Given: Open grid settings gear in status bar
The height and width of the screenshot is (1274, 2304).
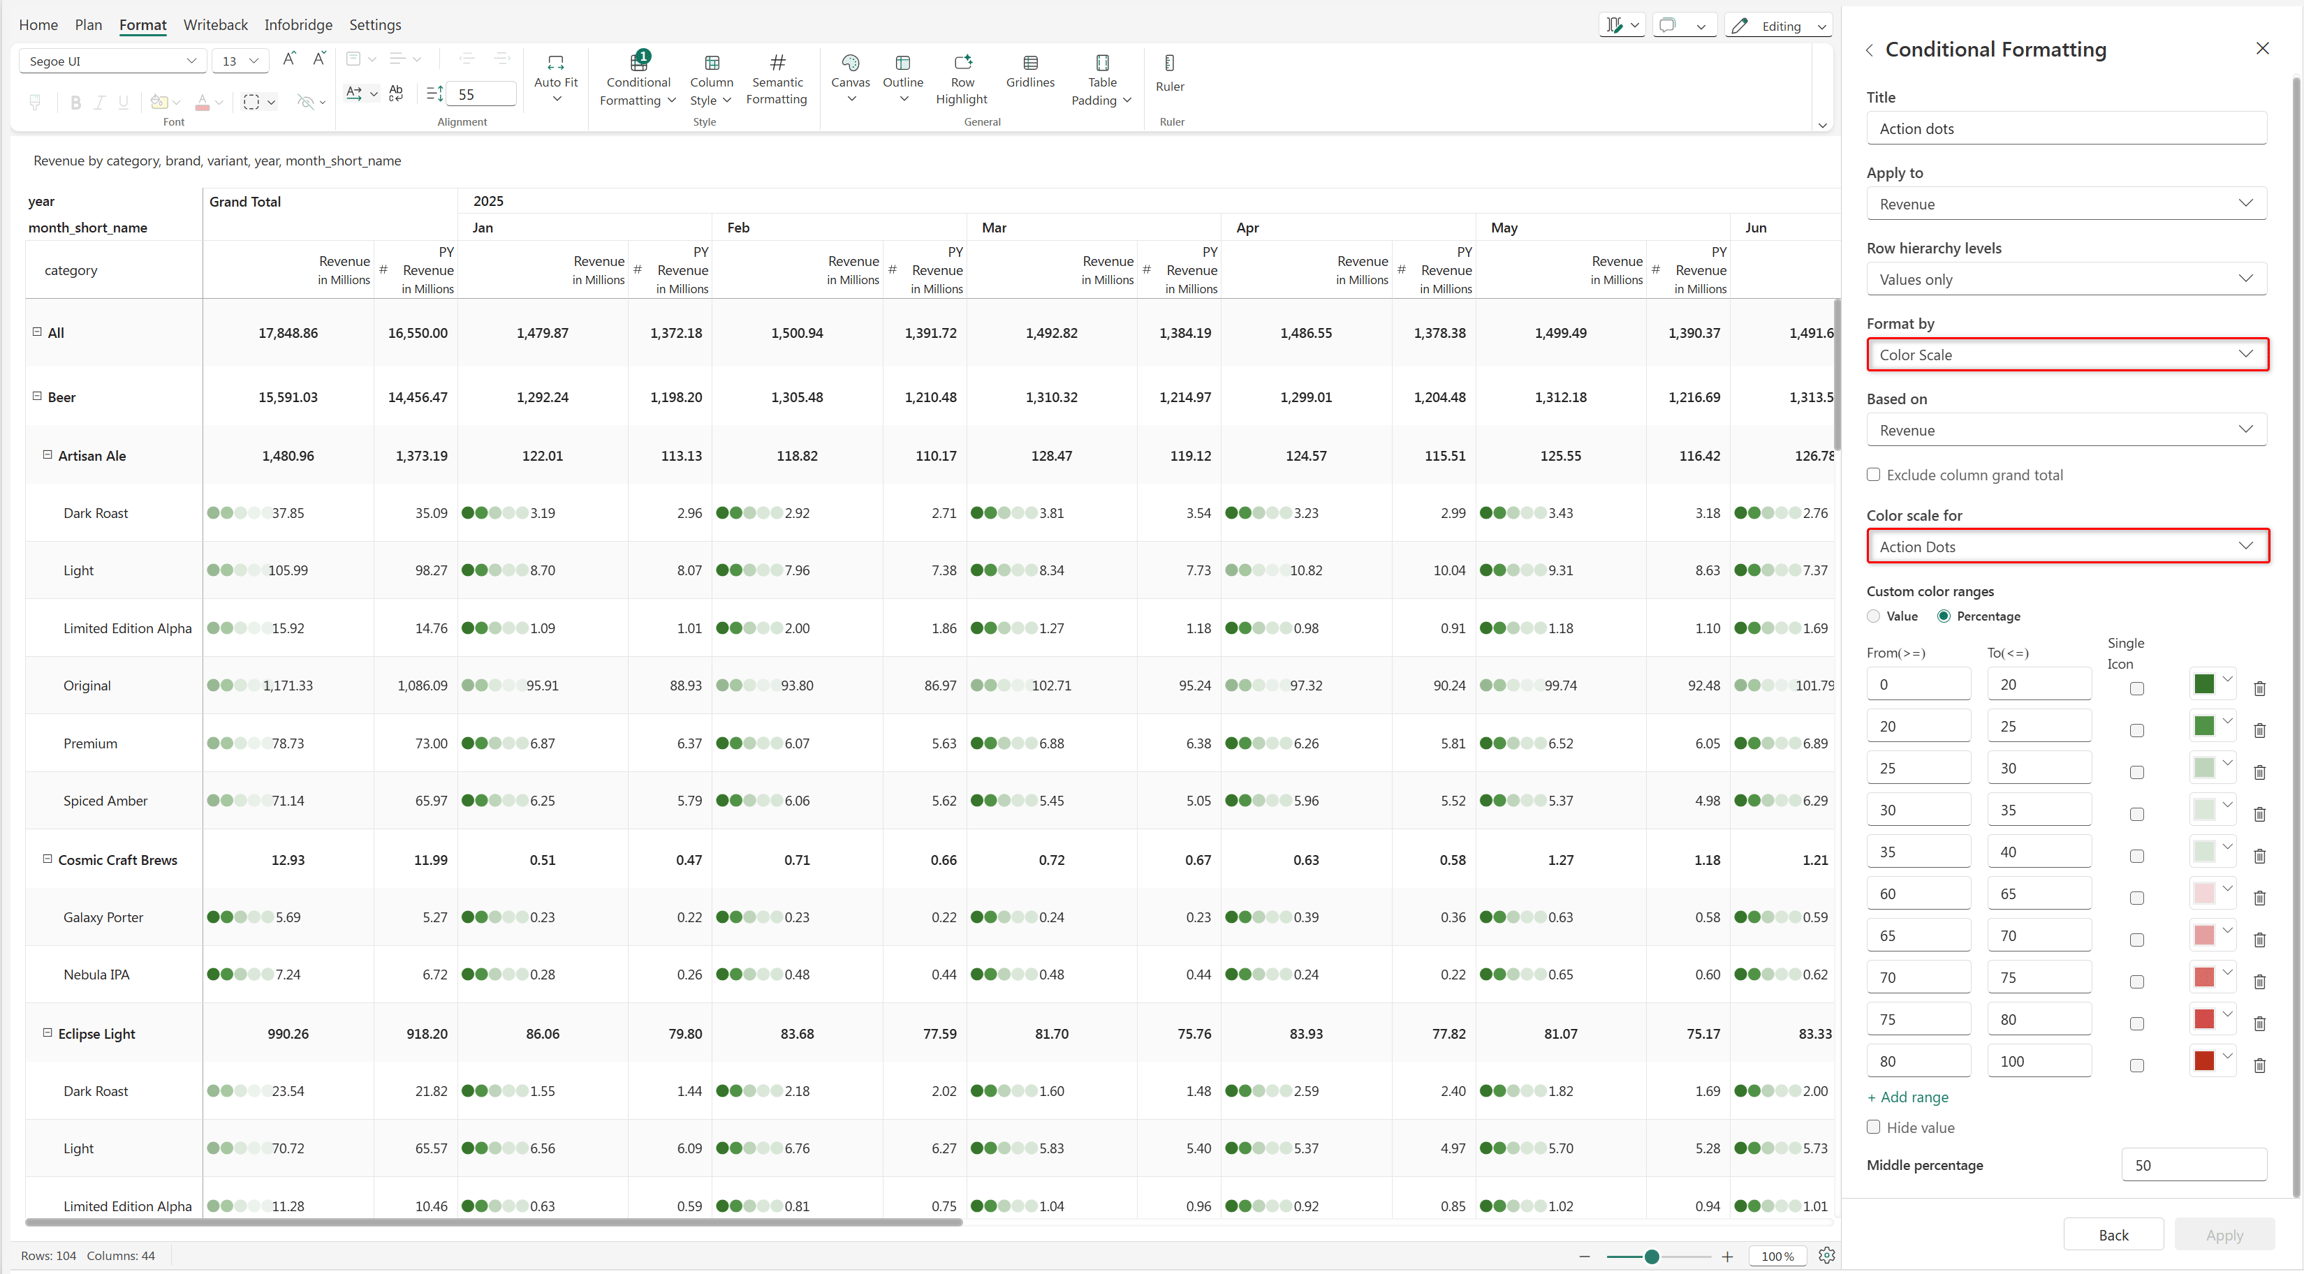Looking at the screenshot, I should tap(1826, 1256).
